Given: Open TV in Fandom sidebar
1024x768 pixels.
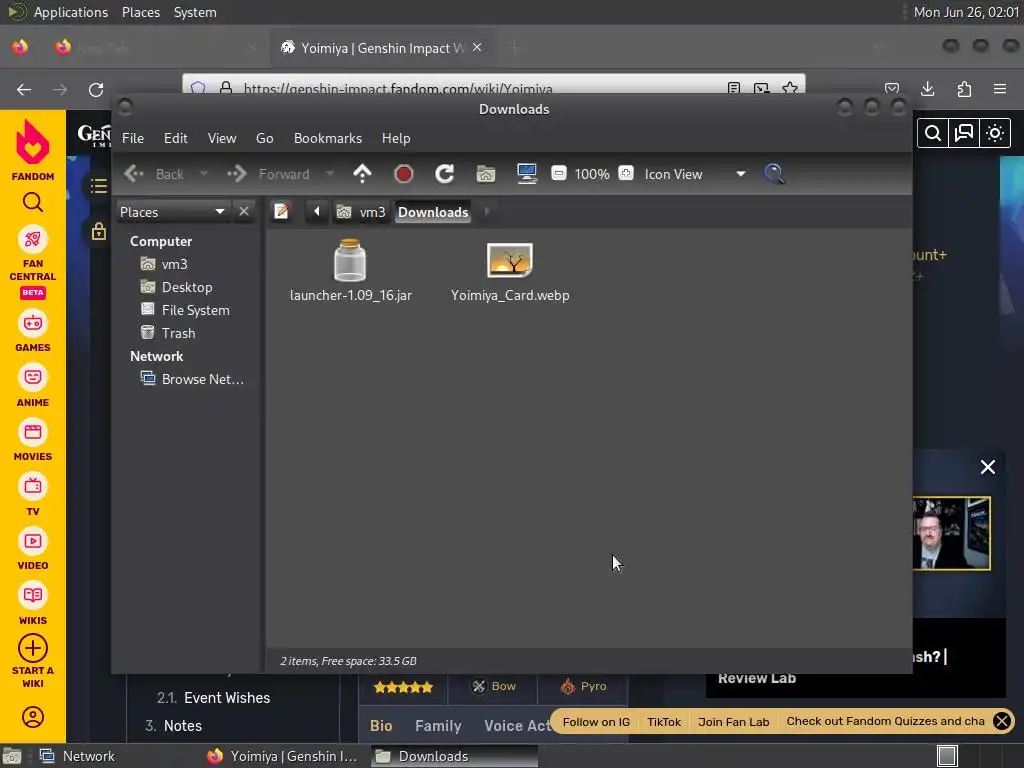Looking at the screenshot, I should (33, 496).
